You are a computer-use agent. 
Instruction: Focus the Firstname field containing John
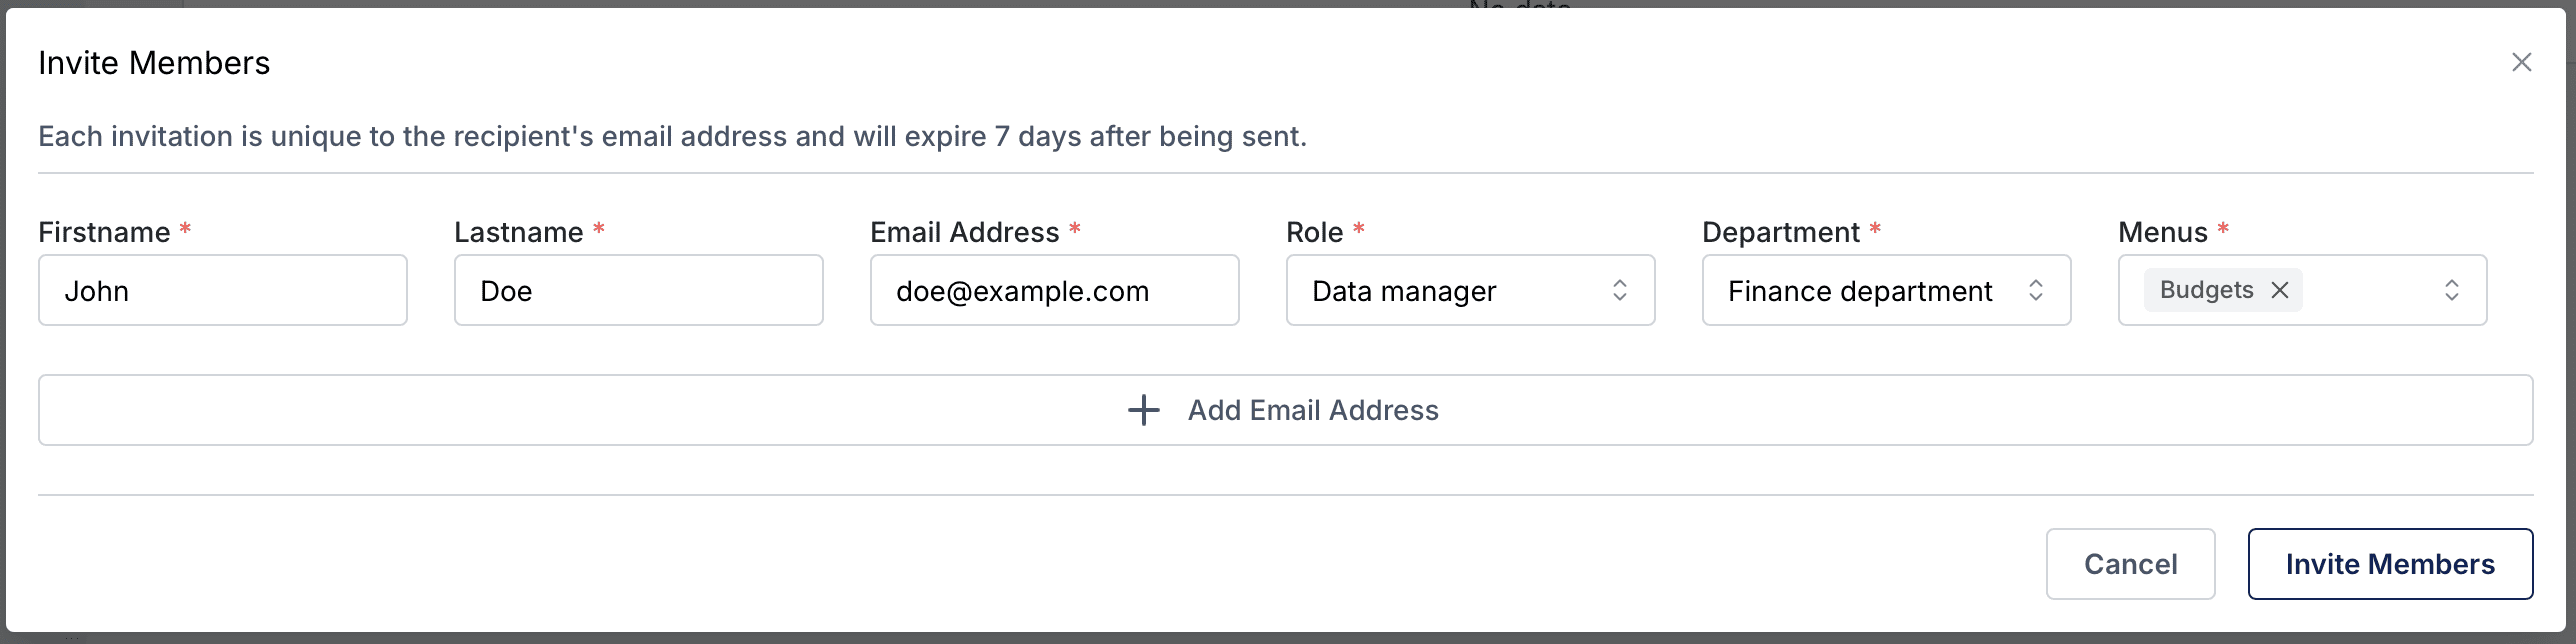pyautogui.click(x=222, y=290)
